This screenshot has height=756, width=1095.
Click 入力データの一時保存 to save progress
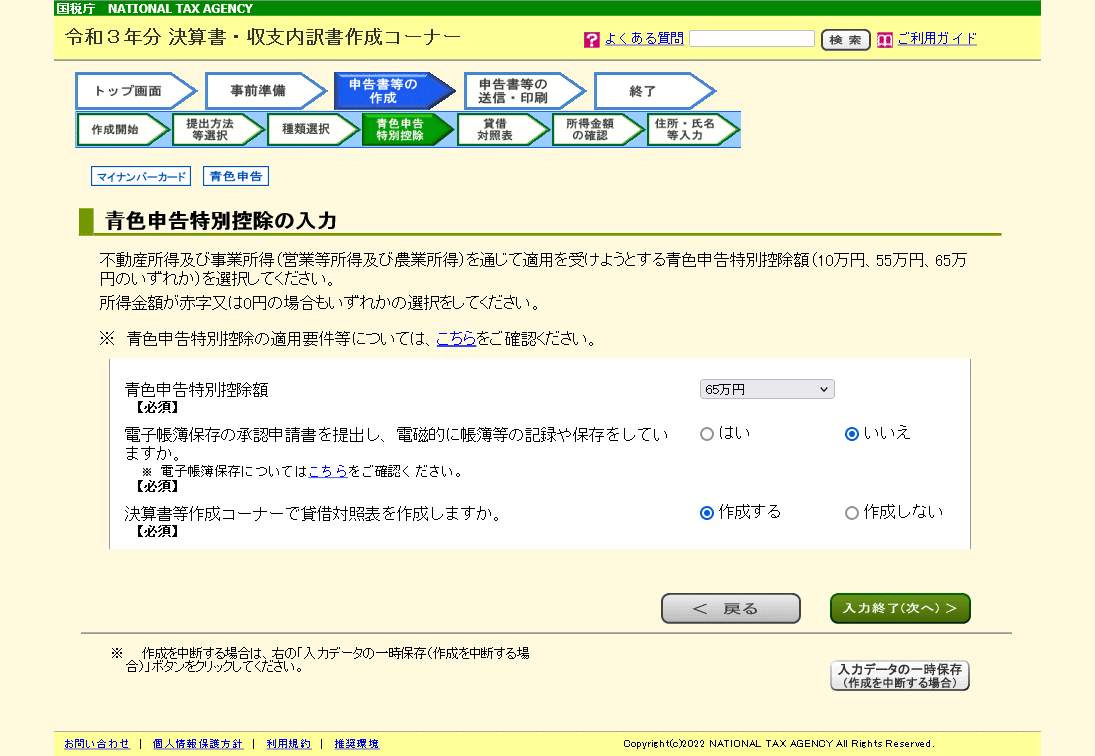pos(898,675)
